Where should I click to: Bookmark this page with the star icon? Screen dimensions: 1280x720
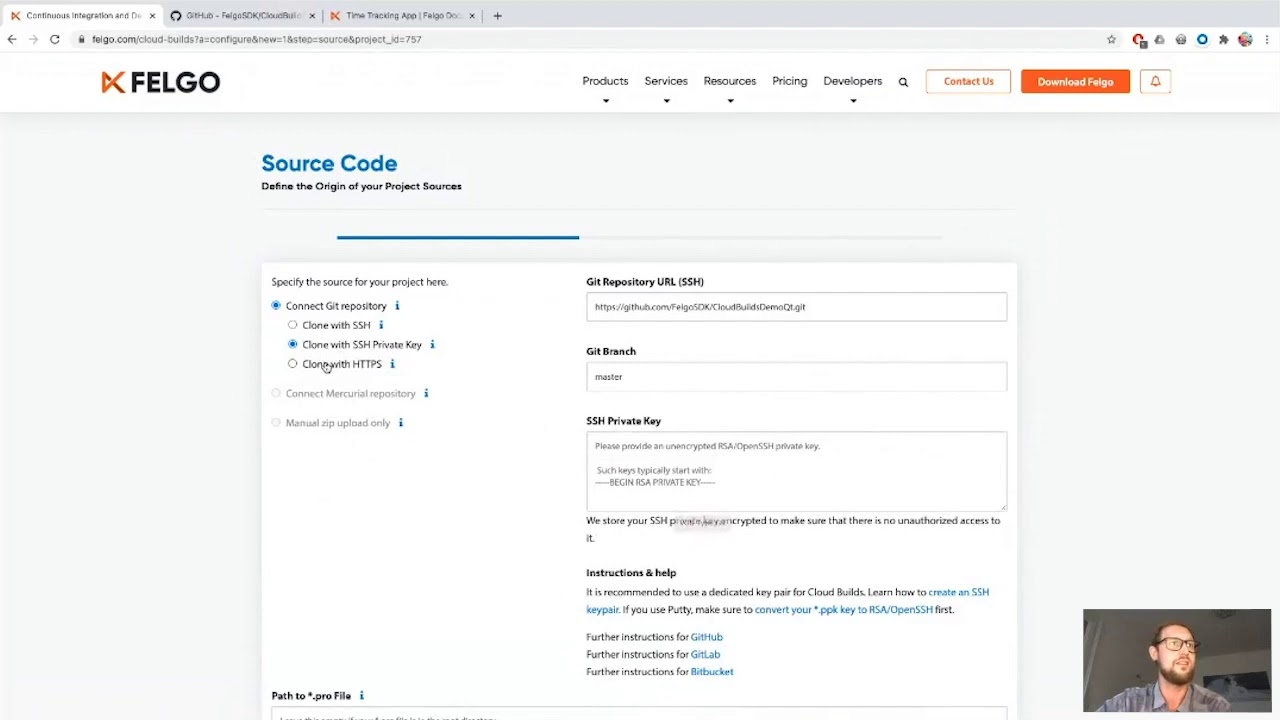click(x=1111, y=39)
